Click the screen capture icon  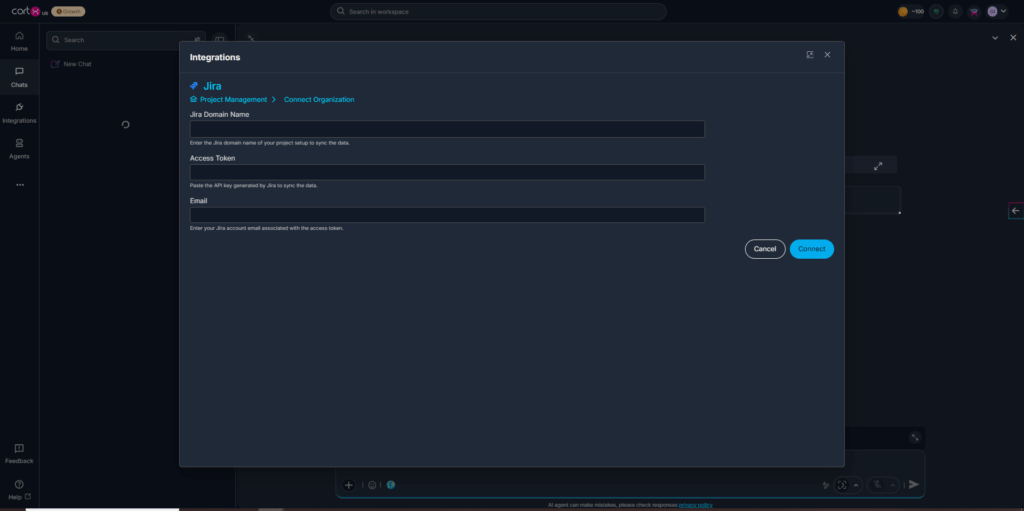842,485
